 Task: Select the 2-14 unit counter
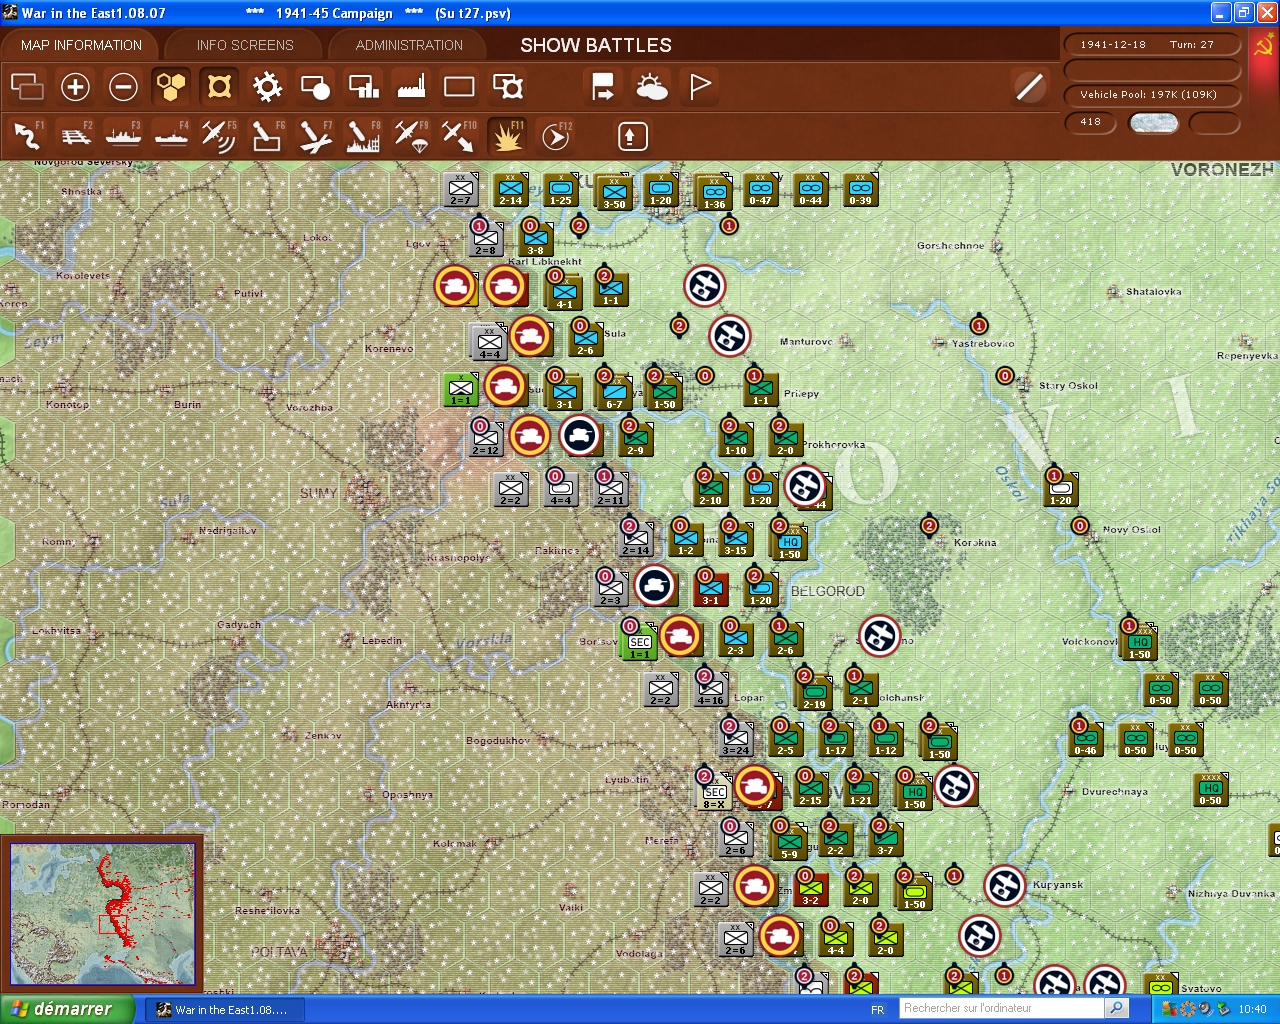pyautogui.click(x=511, y=189)
